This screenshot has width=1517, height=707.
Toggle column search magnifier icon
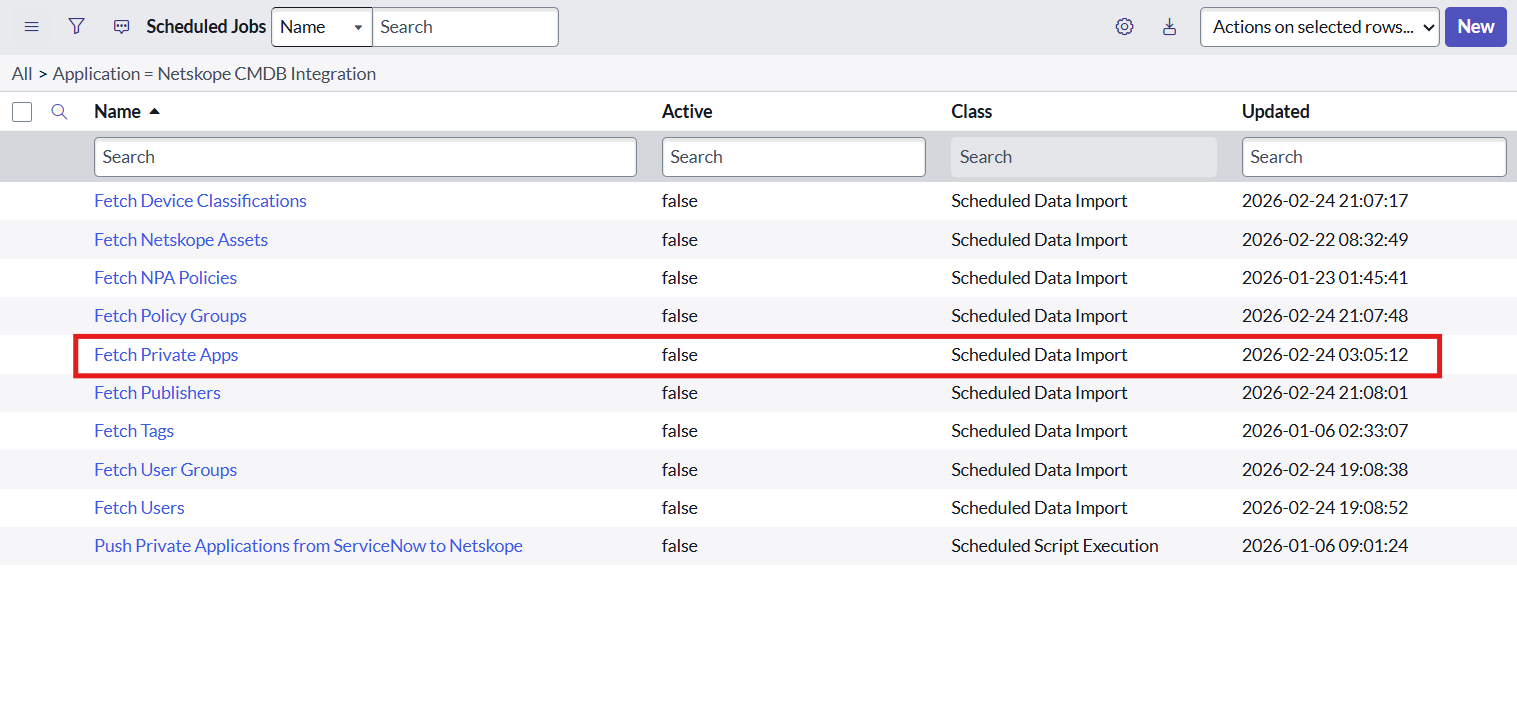(59, 112)
